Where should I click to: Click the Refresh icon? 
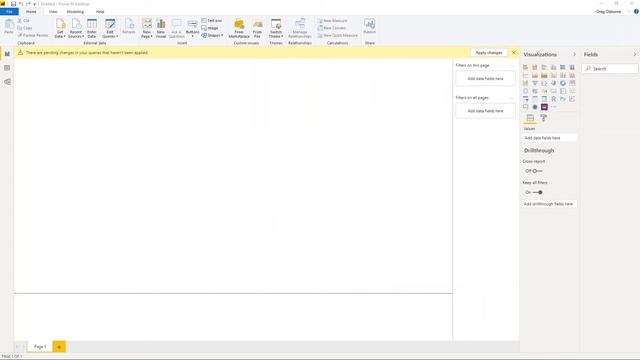click(x=129, y=26)
